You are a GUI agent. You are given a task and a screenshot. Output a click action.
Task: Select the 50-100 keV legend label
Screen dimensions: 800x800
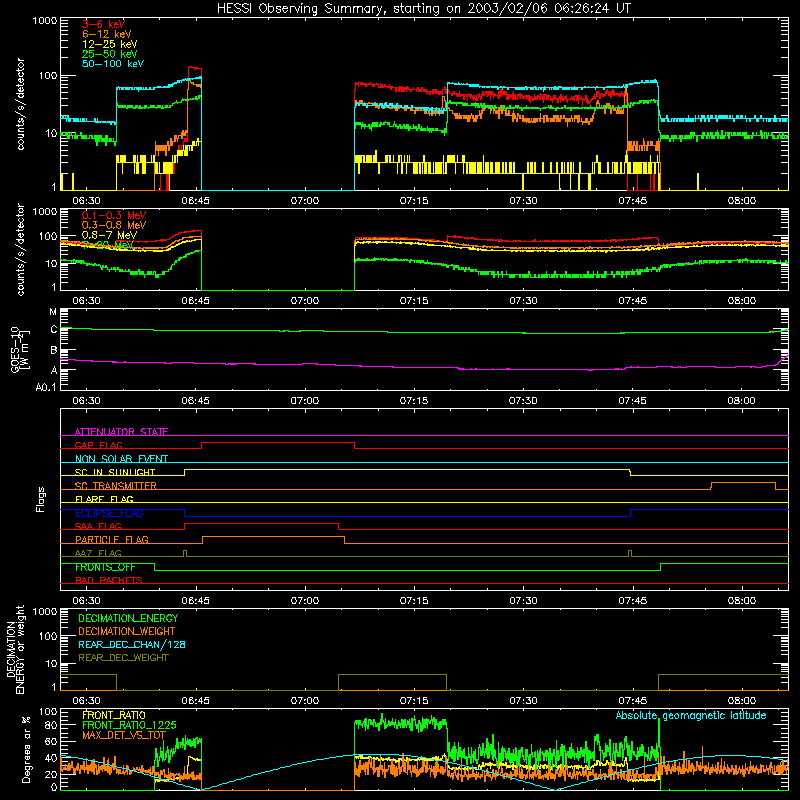pyautogui.click(x=113, y=64)
